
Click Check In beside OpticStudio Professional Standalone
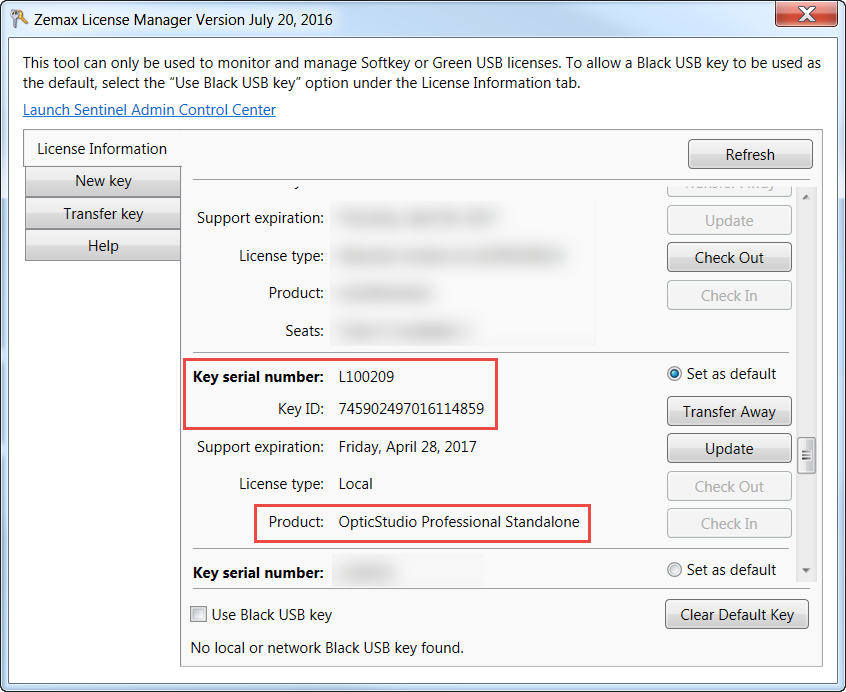(729, 523)
